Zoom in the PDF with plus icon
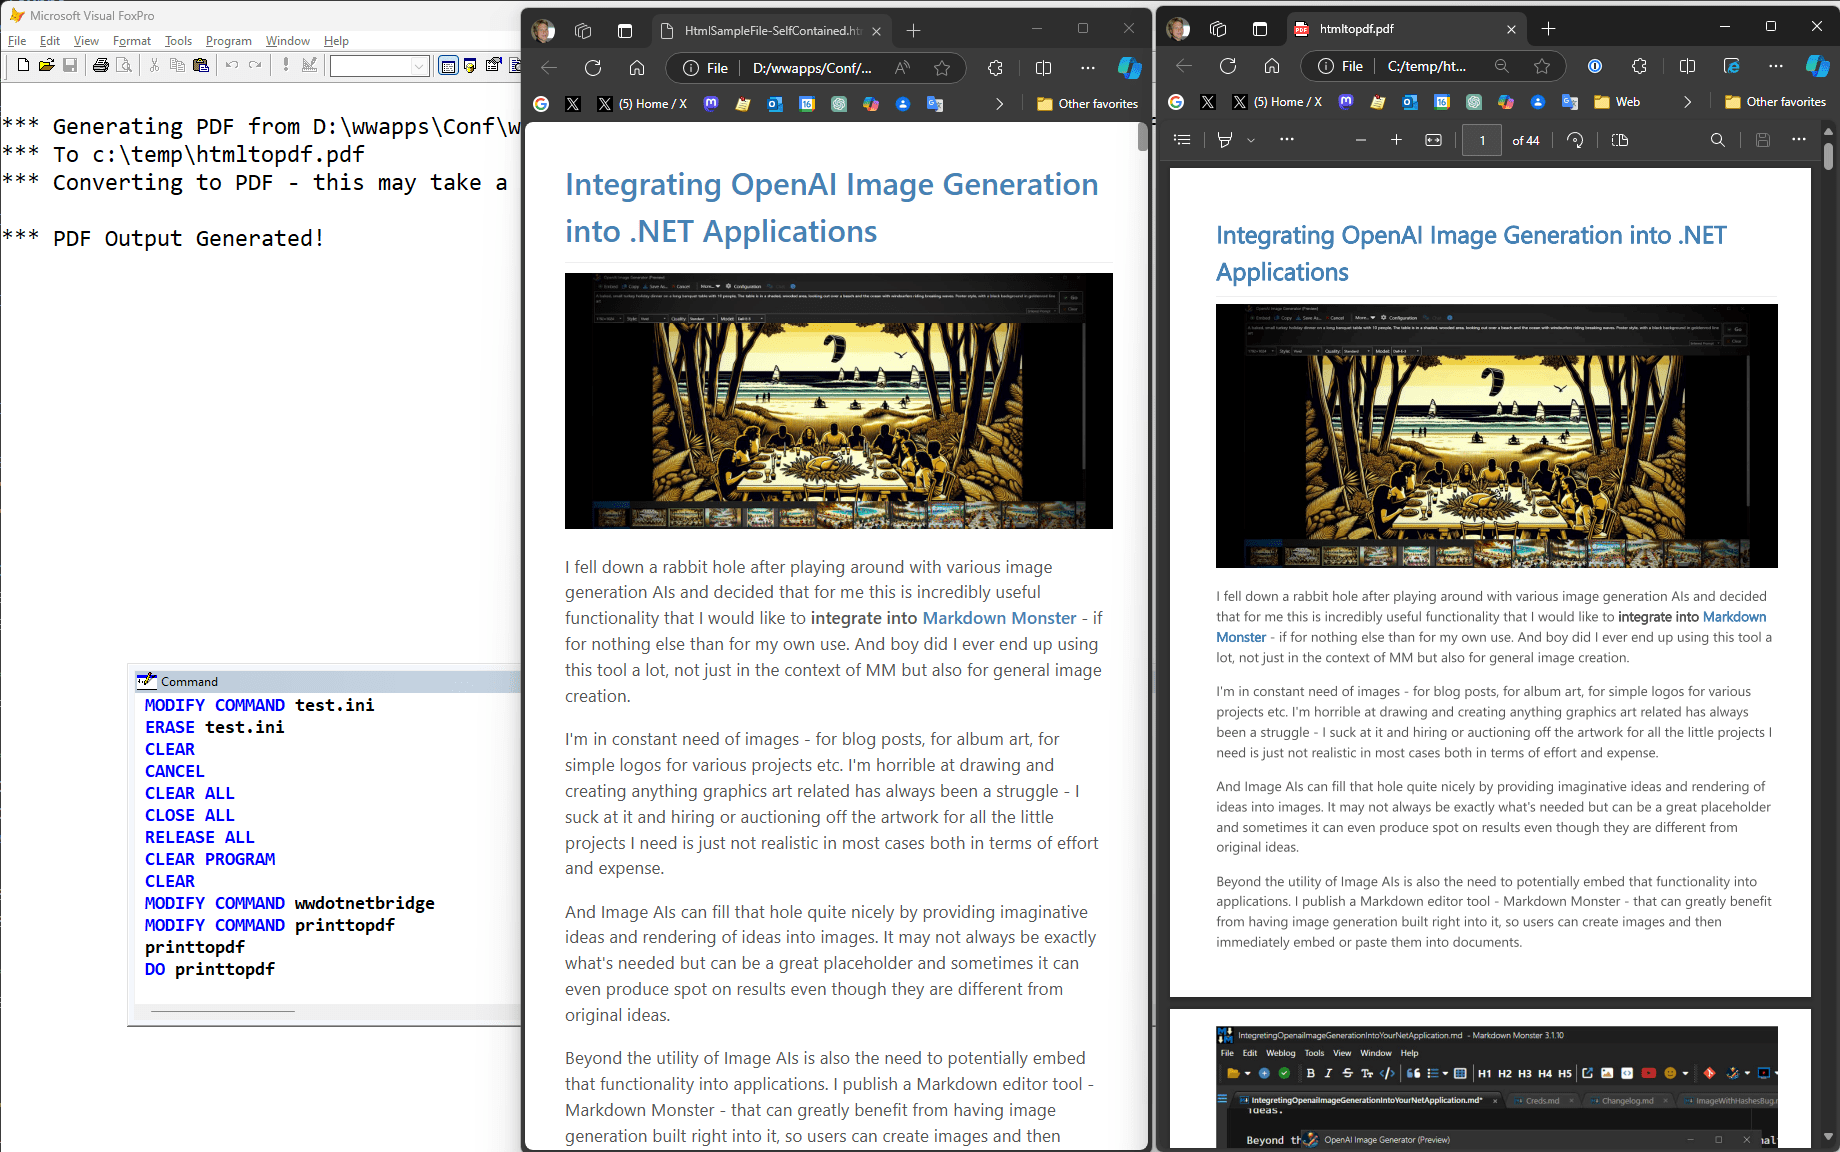1840x1152 pixels. point(1396,140)
